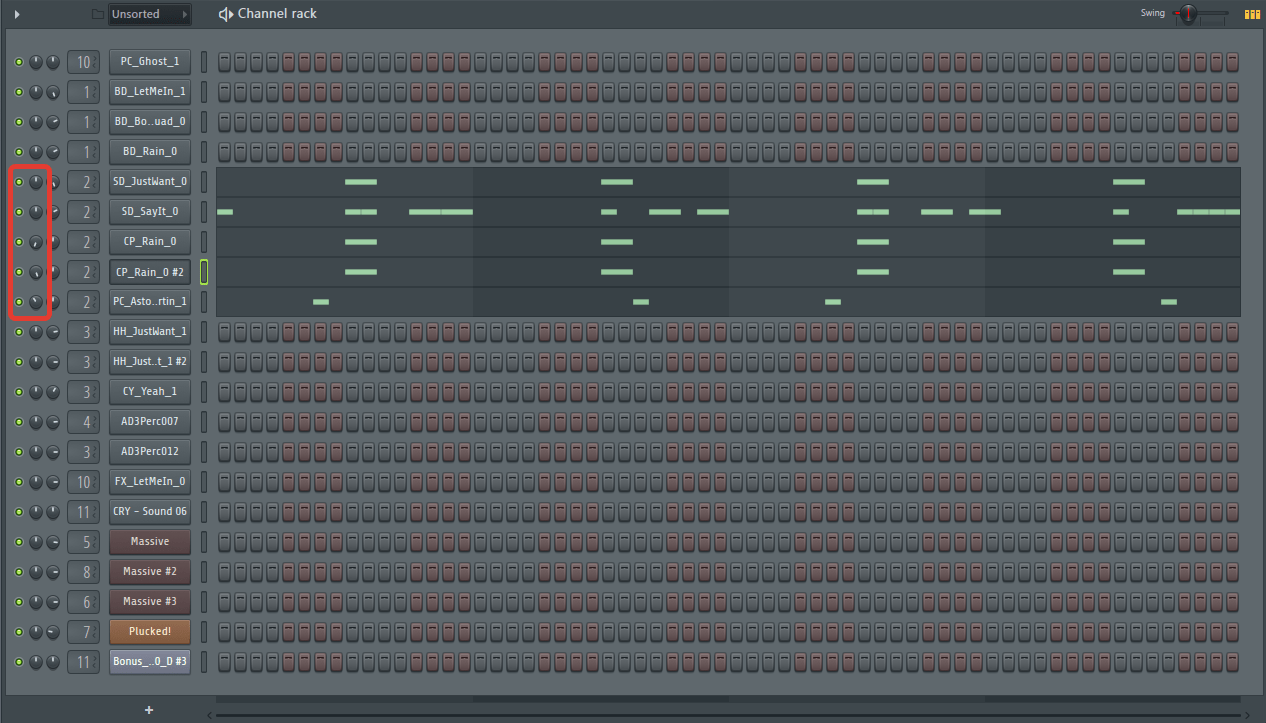Click the arrow on the Unsorted selector
1266x723 pixels.
pos(184,14)
